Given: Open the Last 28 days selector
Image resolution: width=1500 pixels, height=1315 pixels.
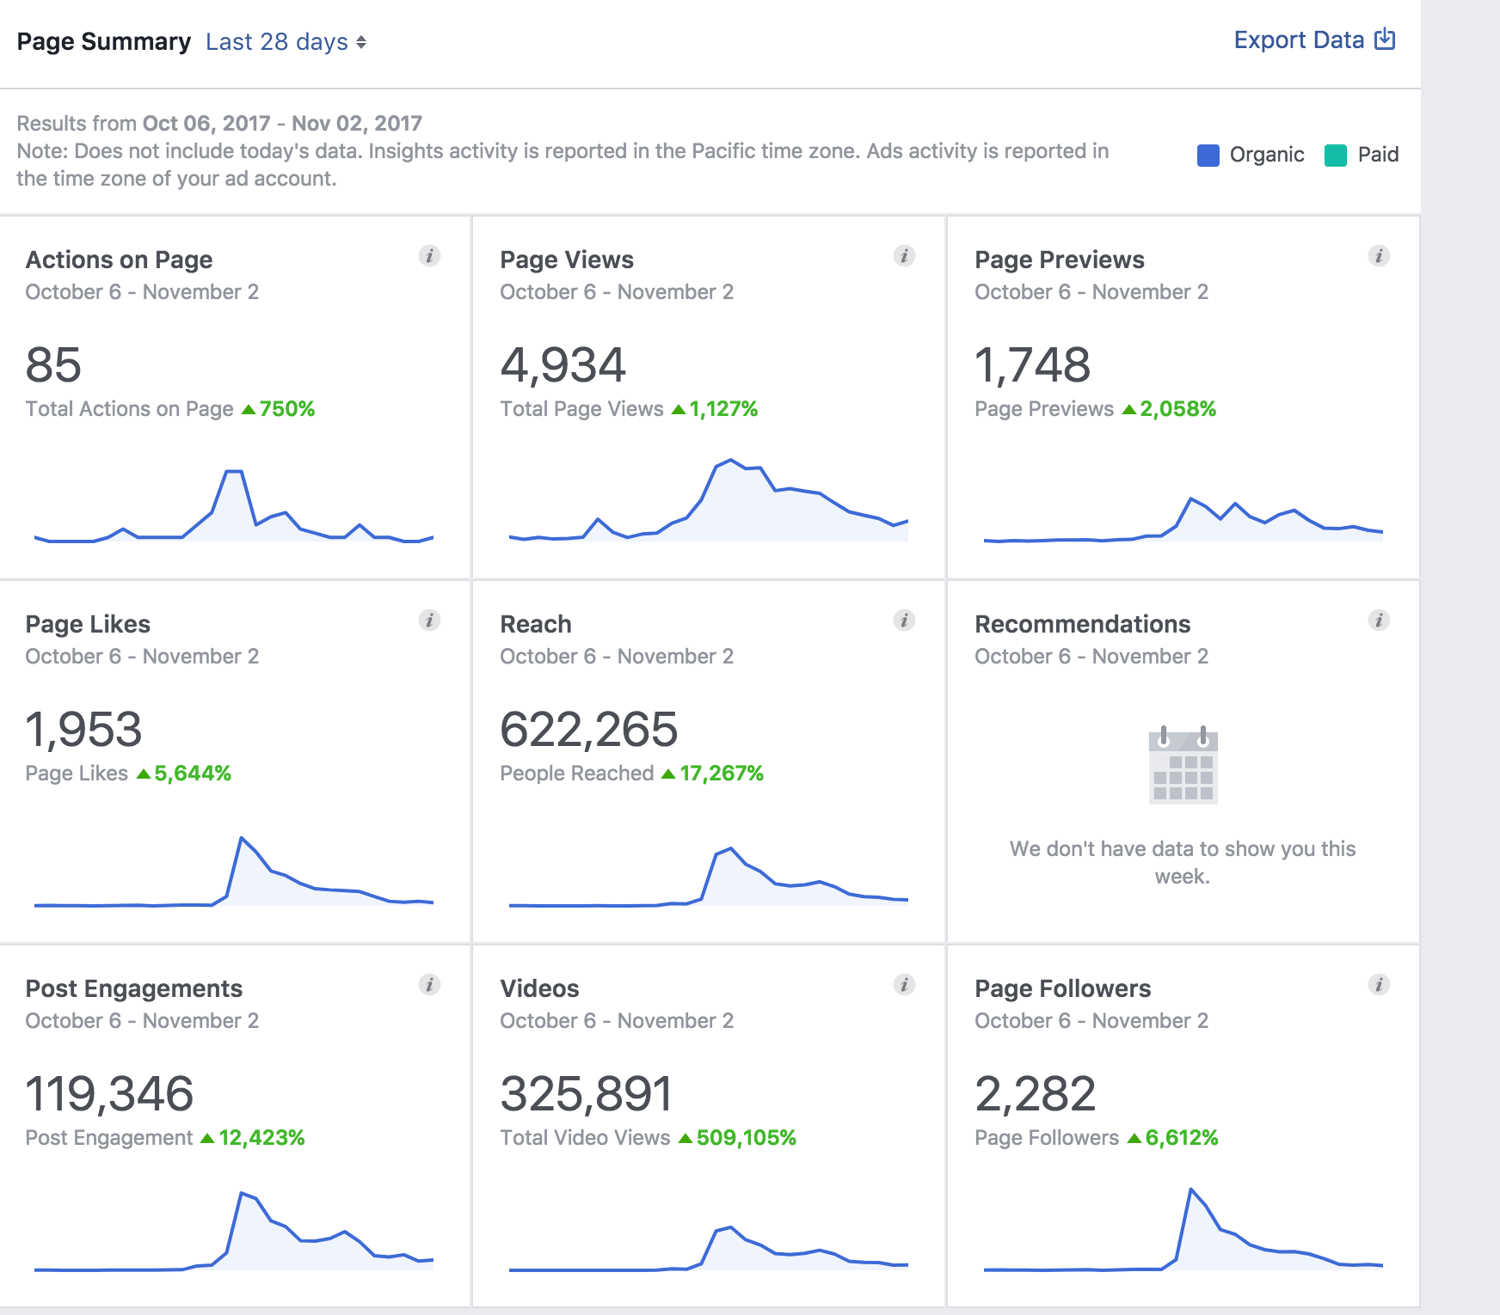Looking at the screenshot, I should point(277,41).
